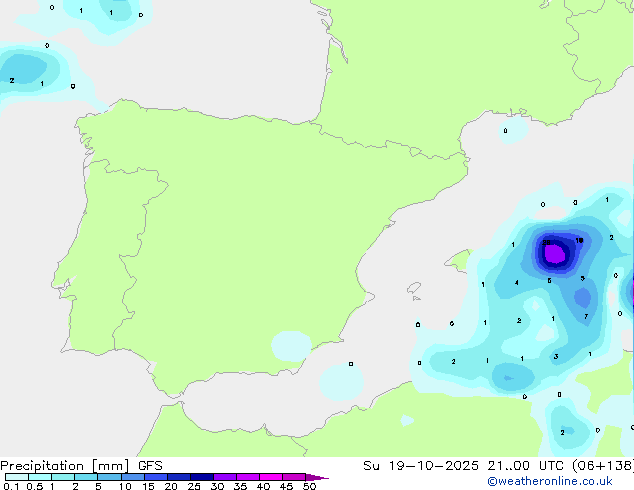Screen dimensions: 634x490
Task: Click the legend label '0.1'
Action: coord(11,486)
